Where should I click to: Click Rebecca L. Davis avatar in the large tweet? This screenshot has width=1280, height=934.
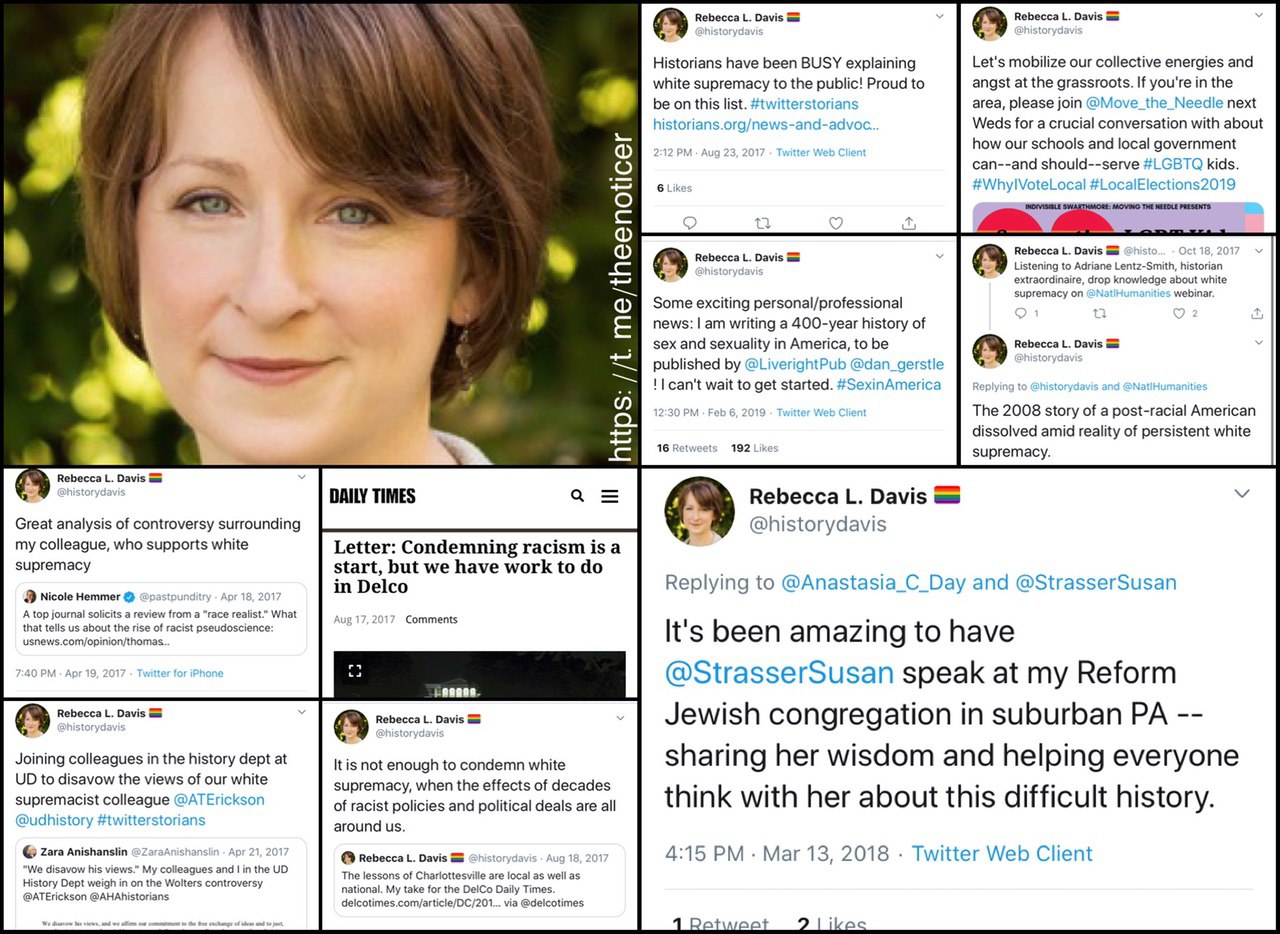click(700, 510)
